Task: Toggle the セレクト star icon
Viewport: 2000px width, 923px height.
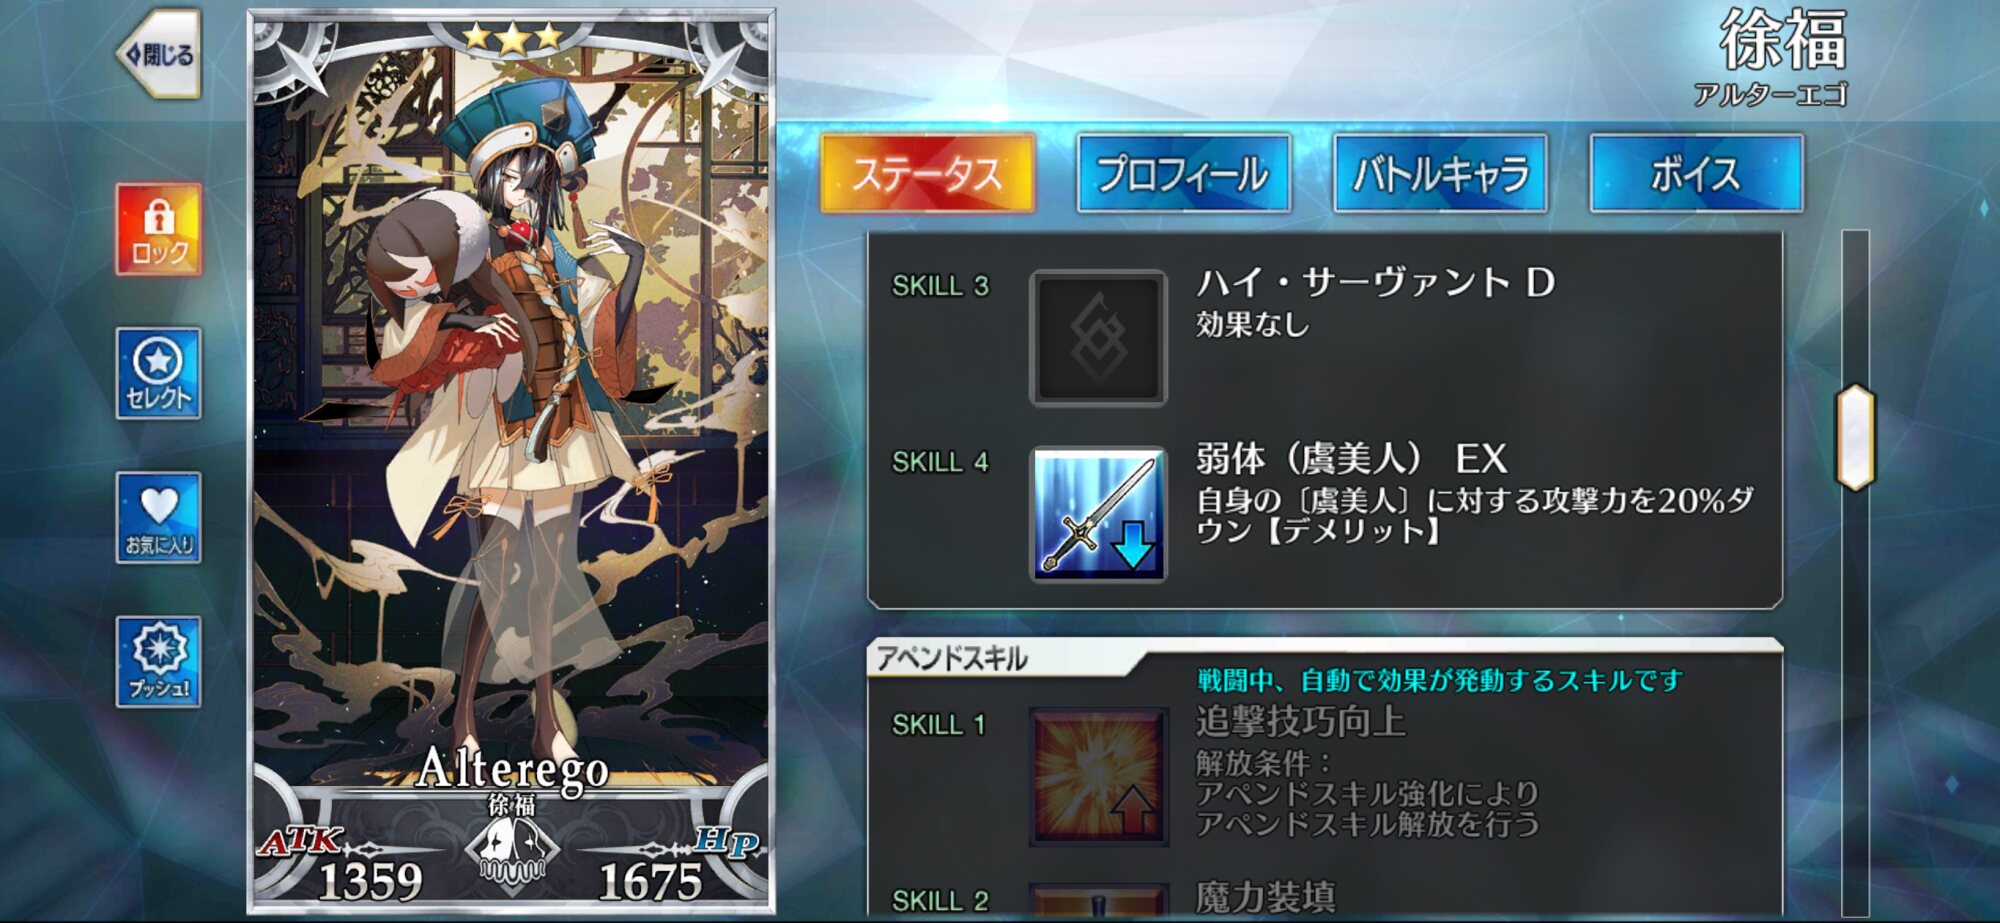Action: point(159,373)
